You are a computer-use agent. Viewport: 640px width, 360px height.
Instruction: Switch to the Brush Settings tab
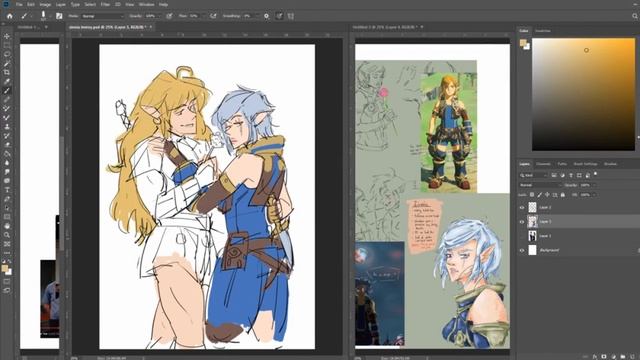[585, 164]
